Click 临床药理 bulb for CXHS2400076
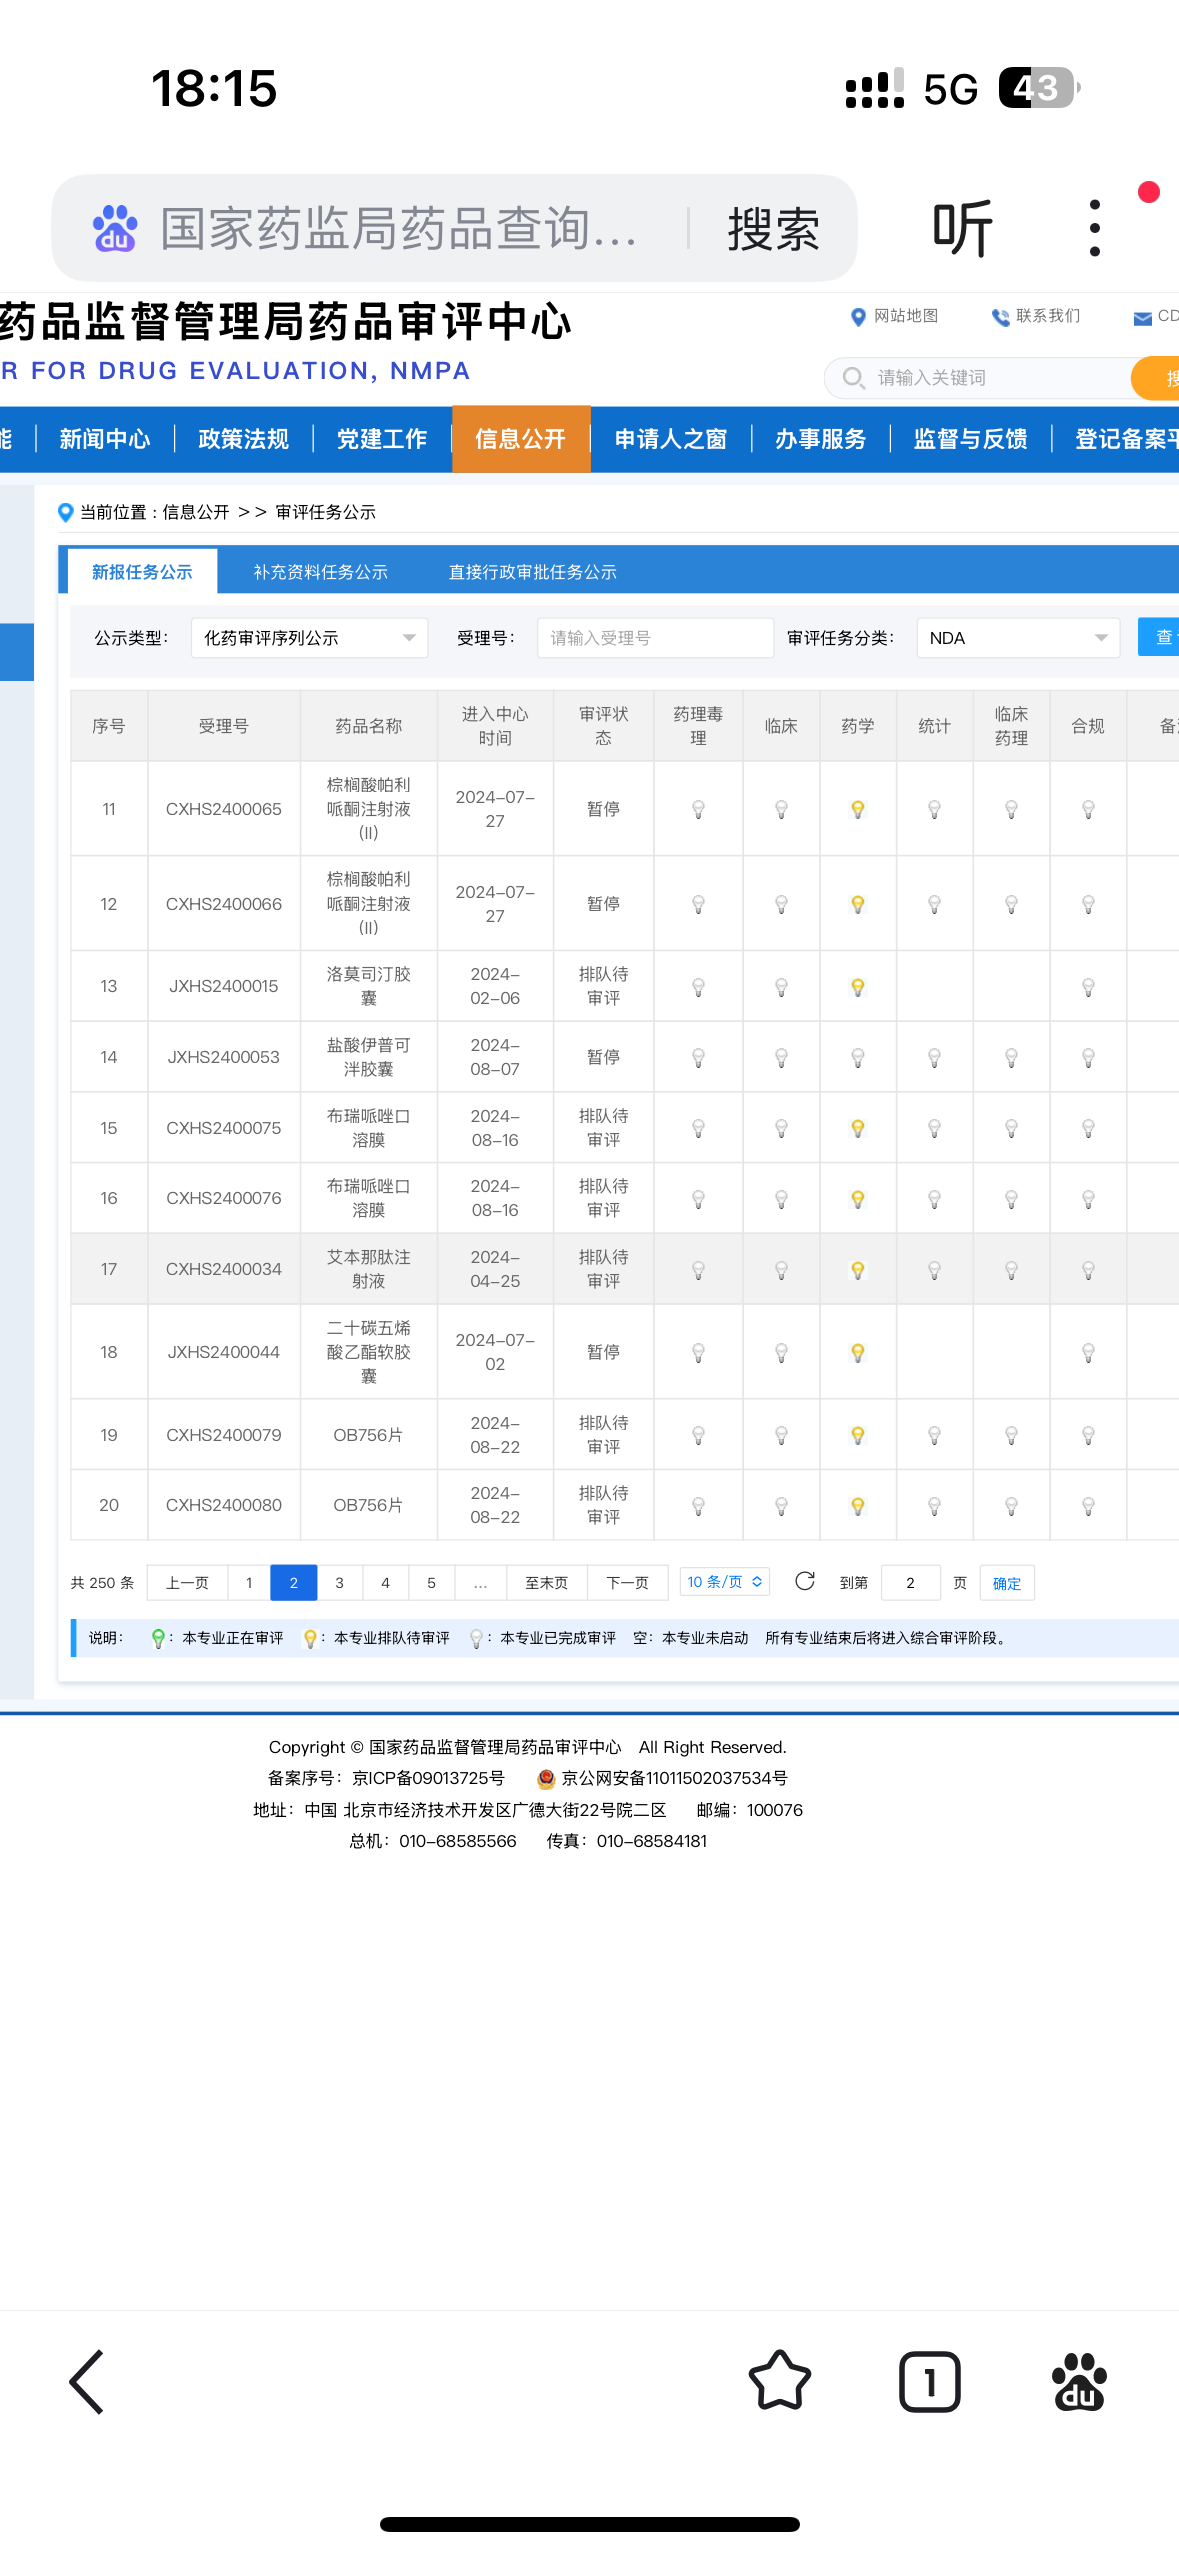Screen dimensions: 1179x2556 pos(1012,1199)
